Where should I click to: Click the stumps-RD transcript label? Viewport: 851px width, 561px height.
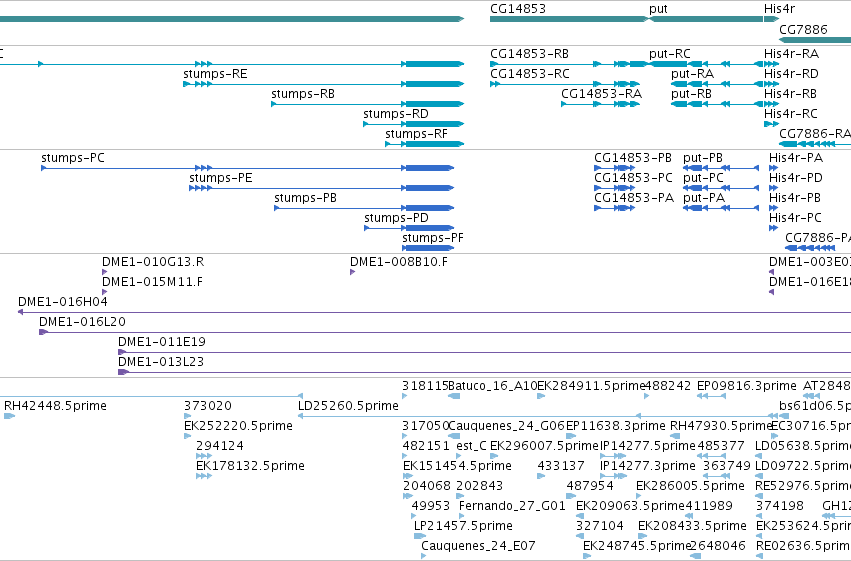pos(396,114)
